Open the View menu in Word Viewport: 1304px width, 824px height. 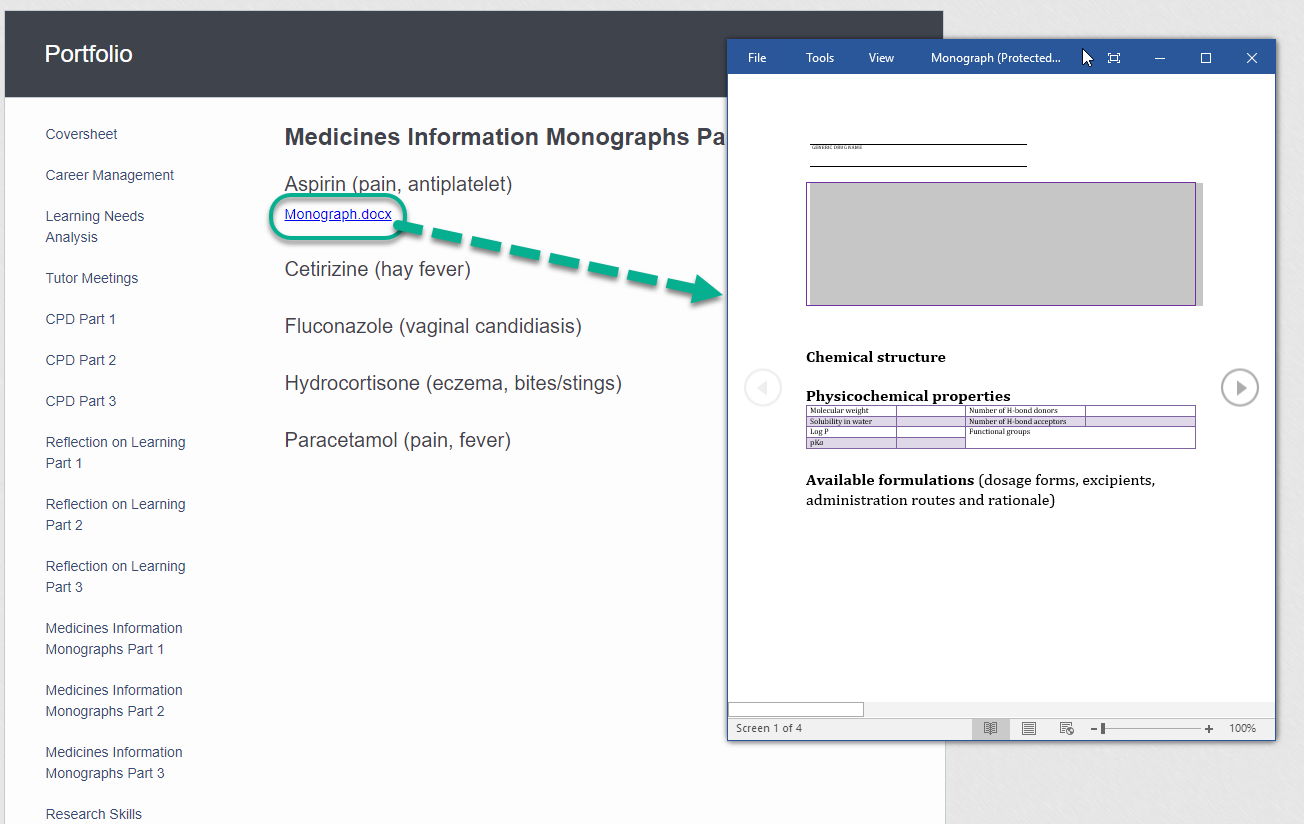881,58
